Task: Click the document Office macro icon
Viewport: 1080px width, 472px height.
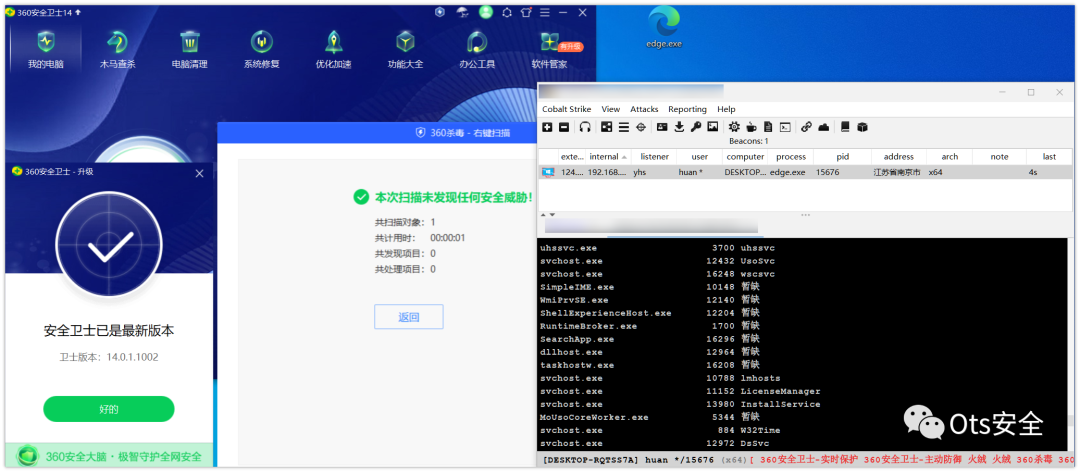Action: pos(768,127)
